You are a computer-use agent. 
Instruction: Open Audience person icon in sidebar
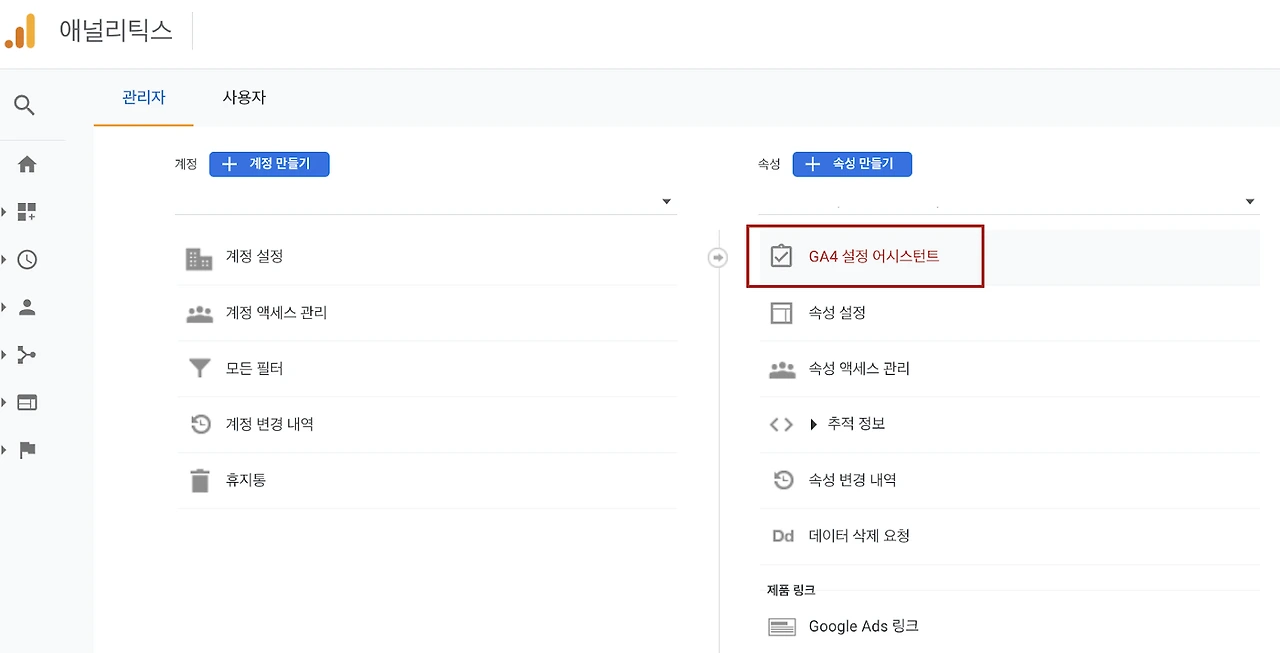point(27,308)
